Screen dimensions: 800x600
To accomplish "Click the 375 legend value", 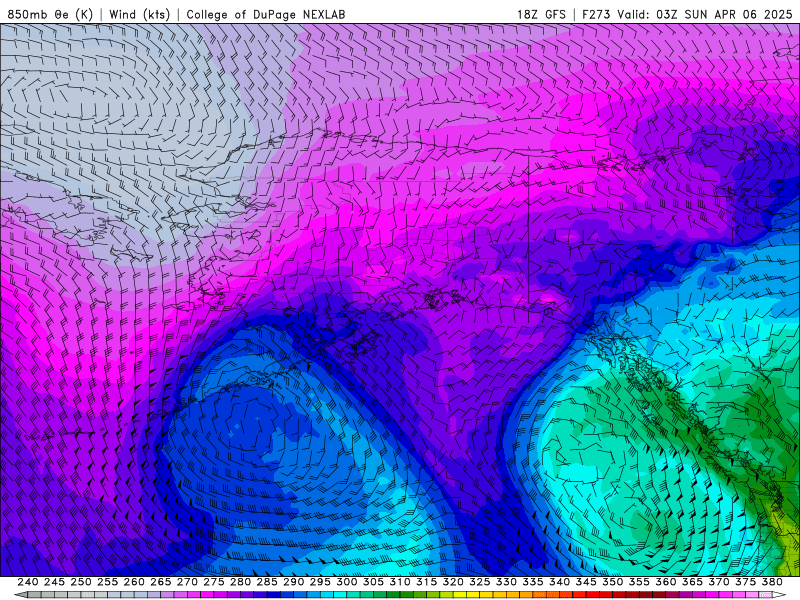I will point(745,582).
